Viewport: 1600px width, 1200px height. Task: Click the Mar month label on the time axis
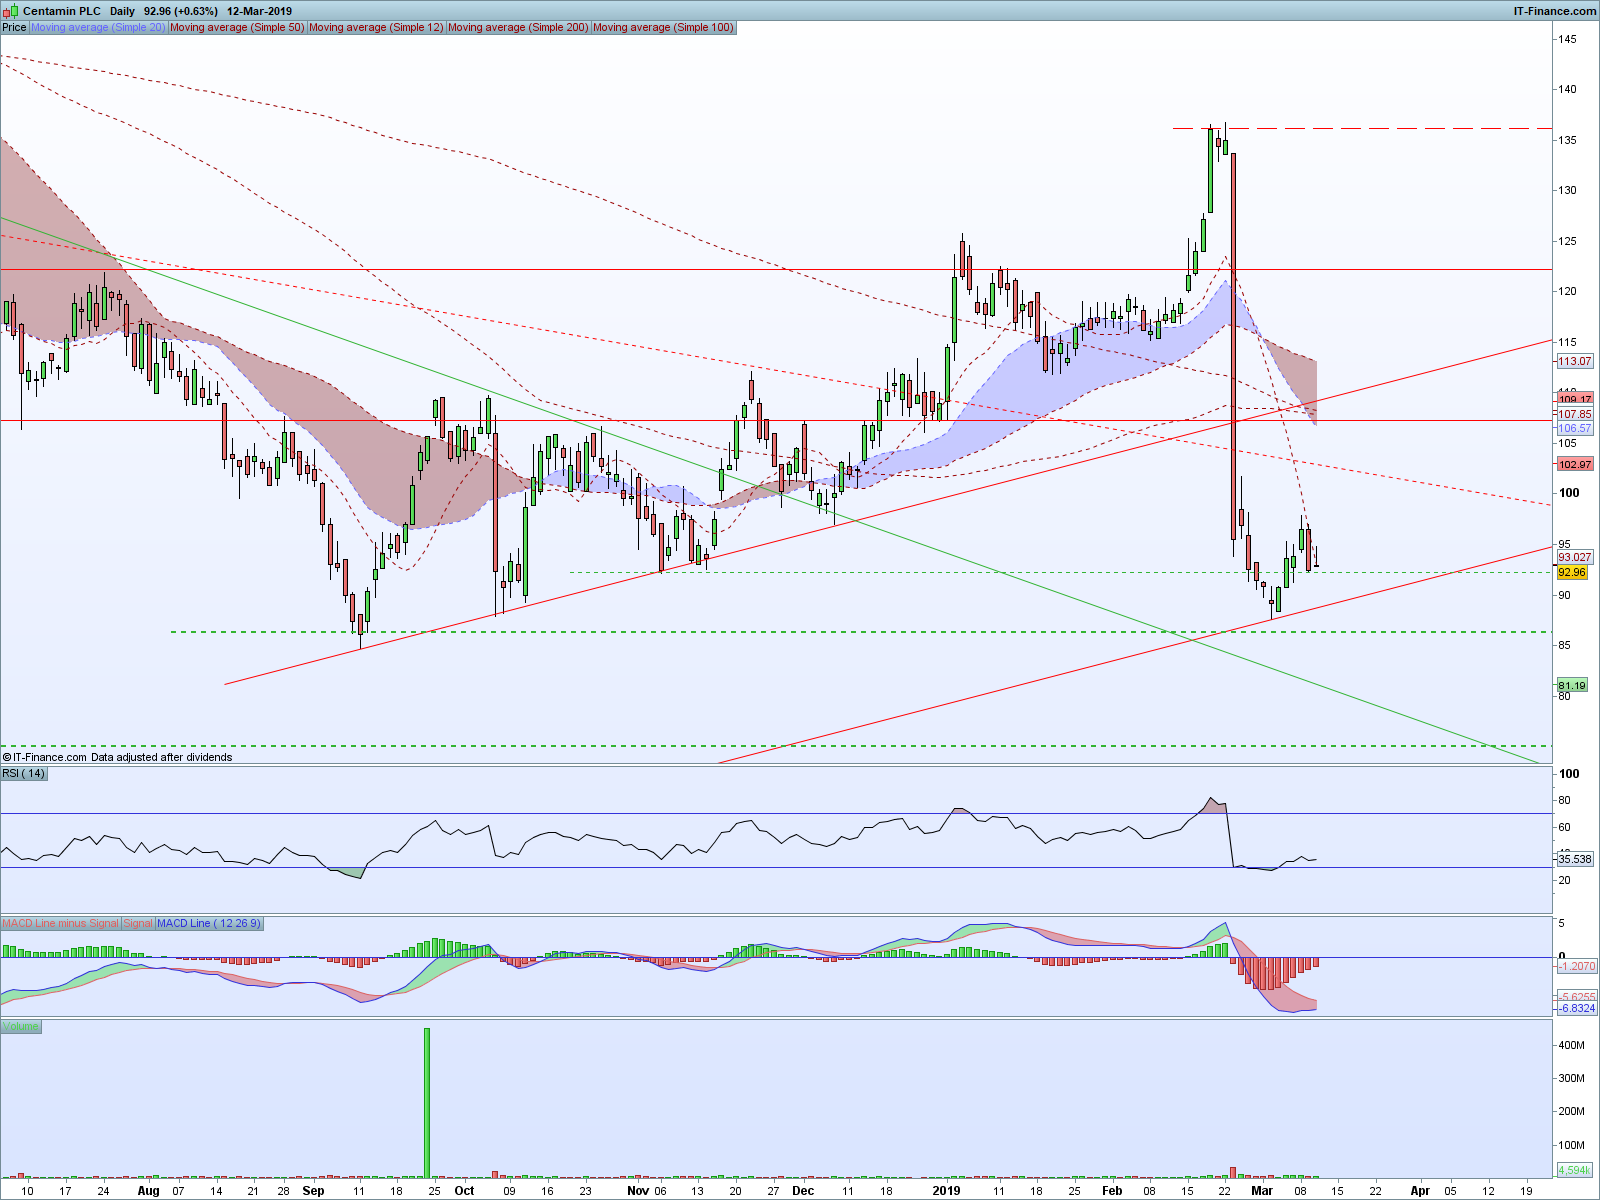(1262, 1190)
